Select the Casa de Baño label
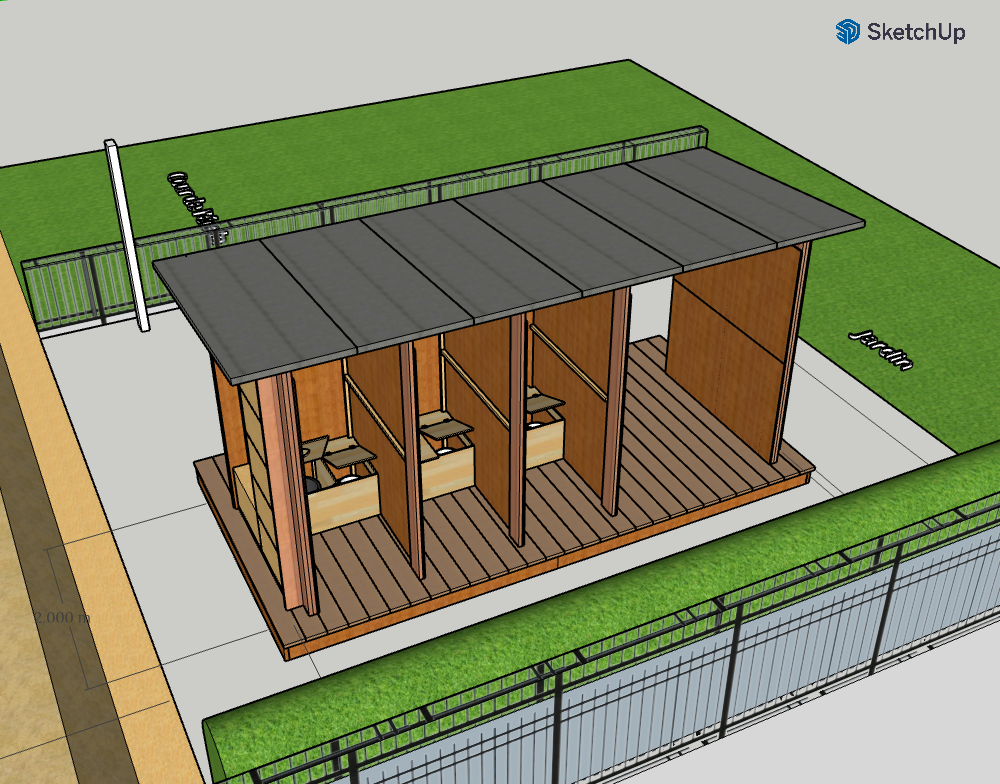1000x784 pixels. coord(190,198)
